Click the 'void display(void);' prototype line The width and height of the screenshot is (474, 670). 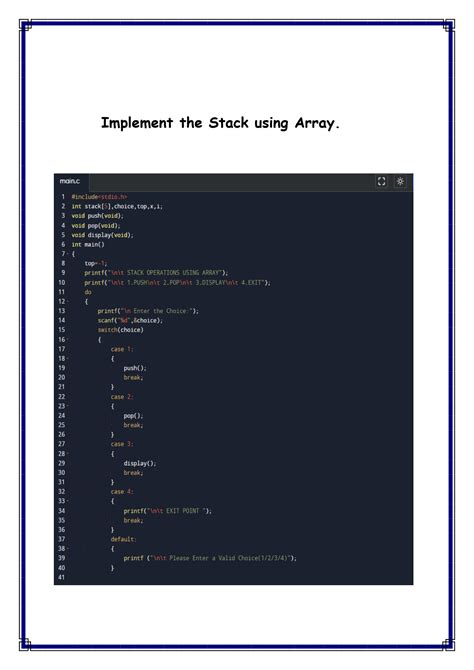pyautogui.click(x=102, y=235)
